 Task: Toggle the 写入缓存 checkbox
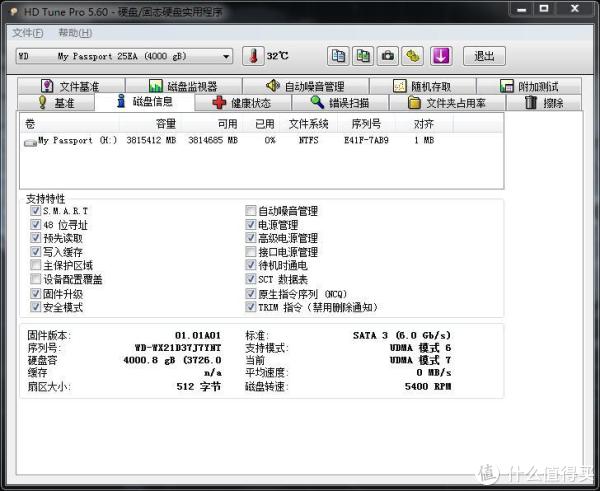click(36, 251)
